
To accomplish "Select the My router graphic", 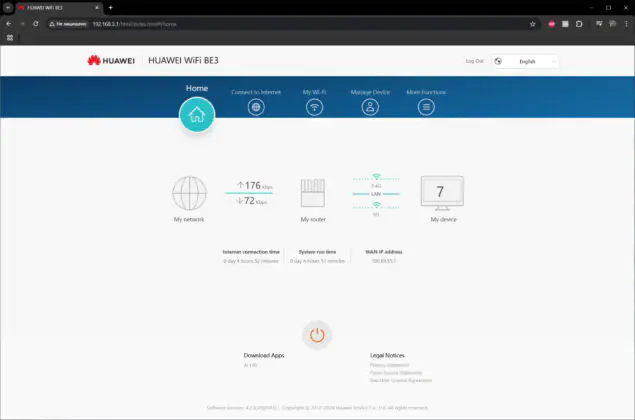I will [313, 193].
